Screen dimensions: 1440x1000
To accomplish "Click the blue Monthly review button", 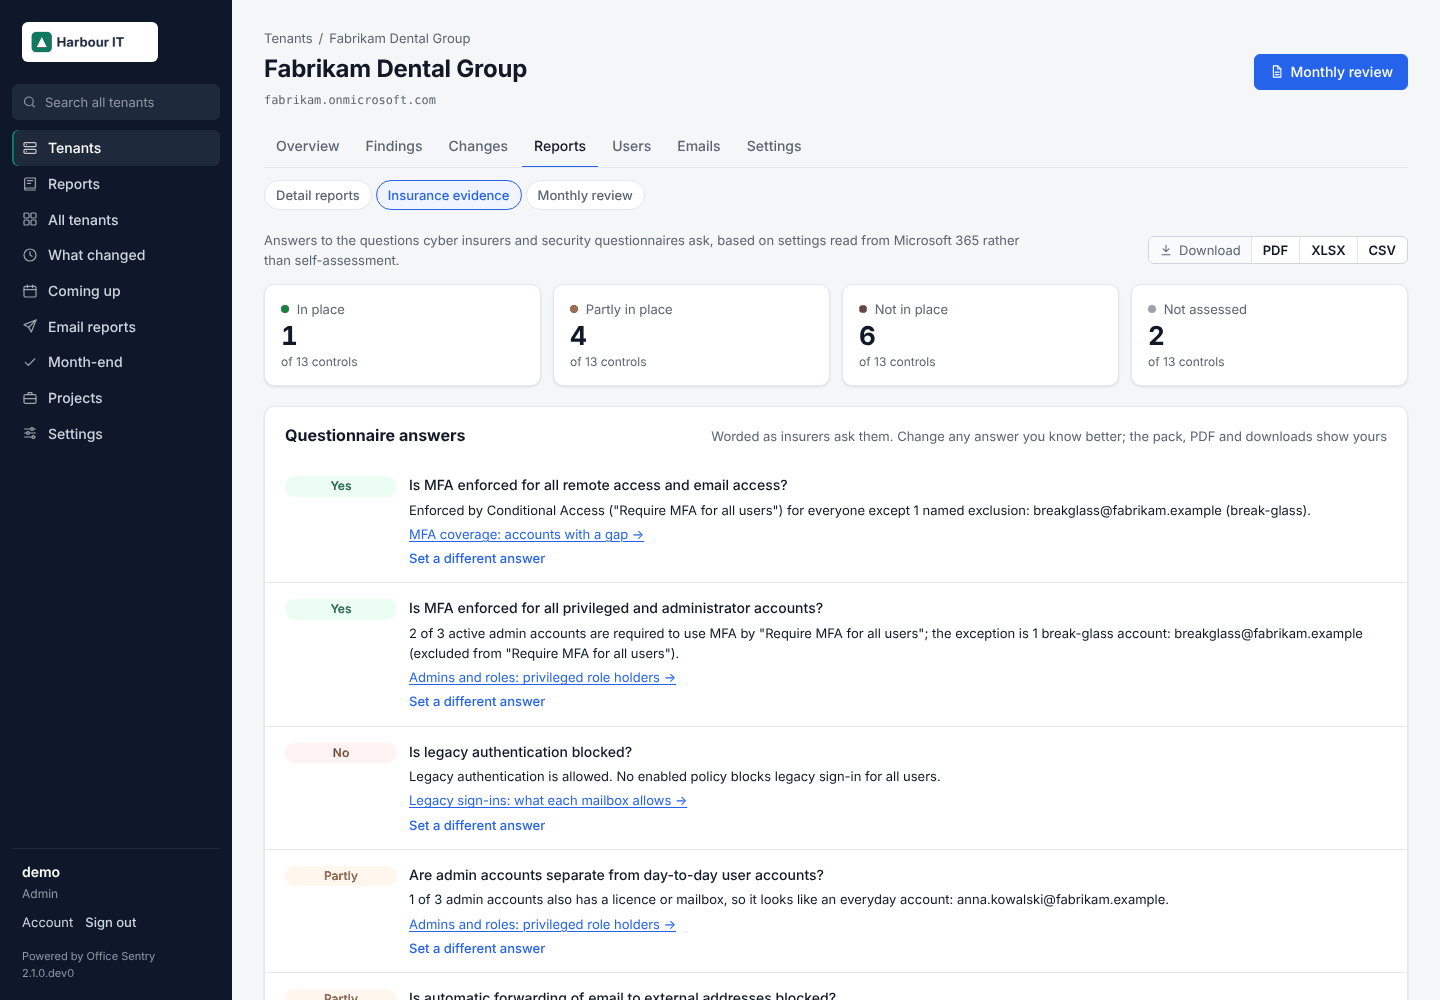I will tap(1331, 72).
